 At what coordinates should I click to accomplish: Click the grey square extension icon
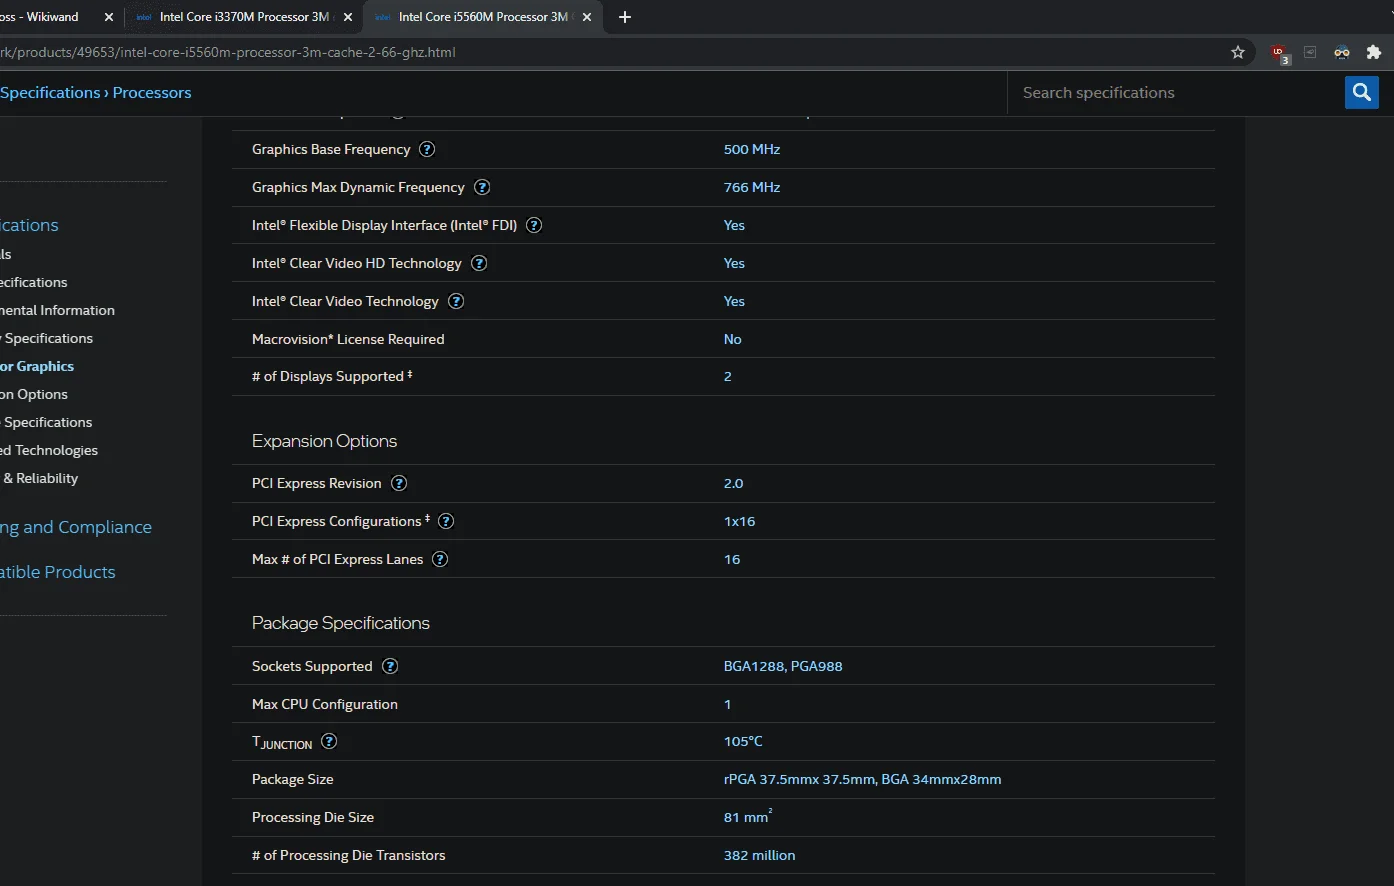coord(1310,52)
